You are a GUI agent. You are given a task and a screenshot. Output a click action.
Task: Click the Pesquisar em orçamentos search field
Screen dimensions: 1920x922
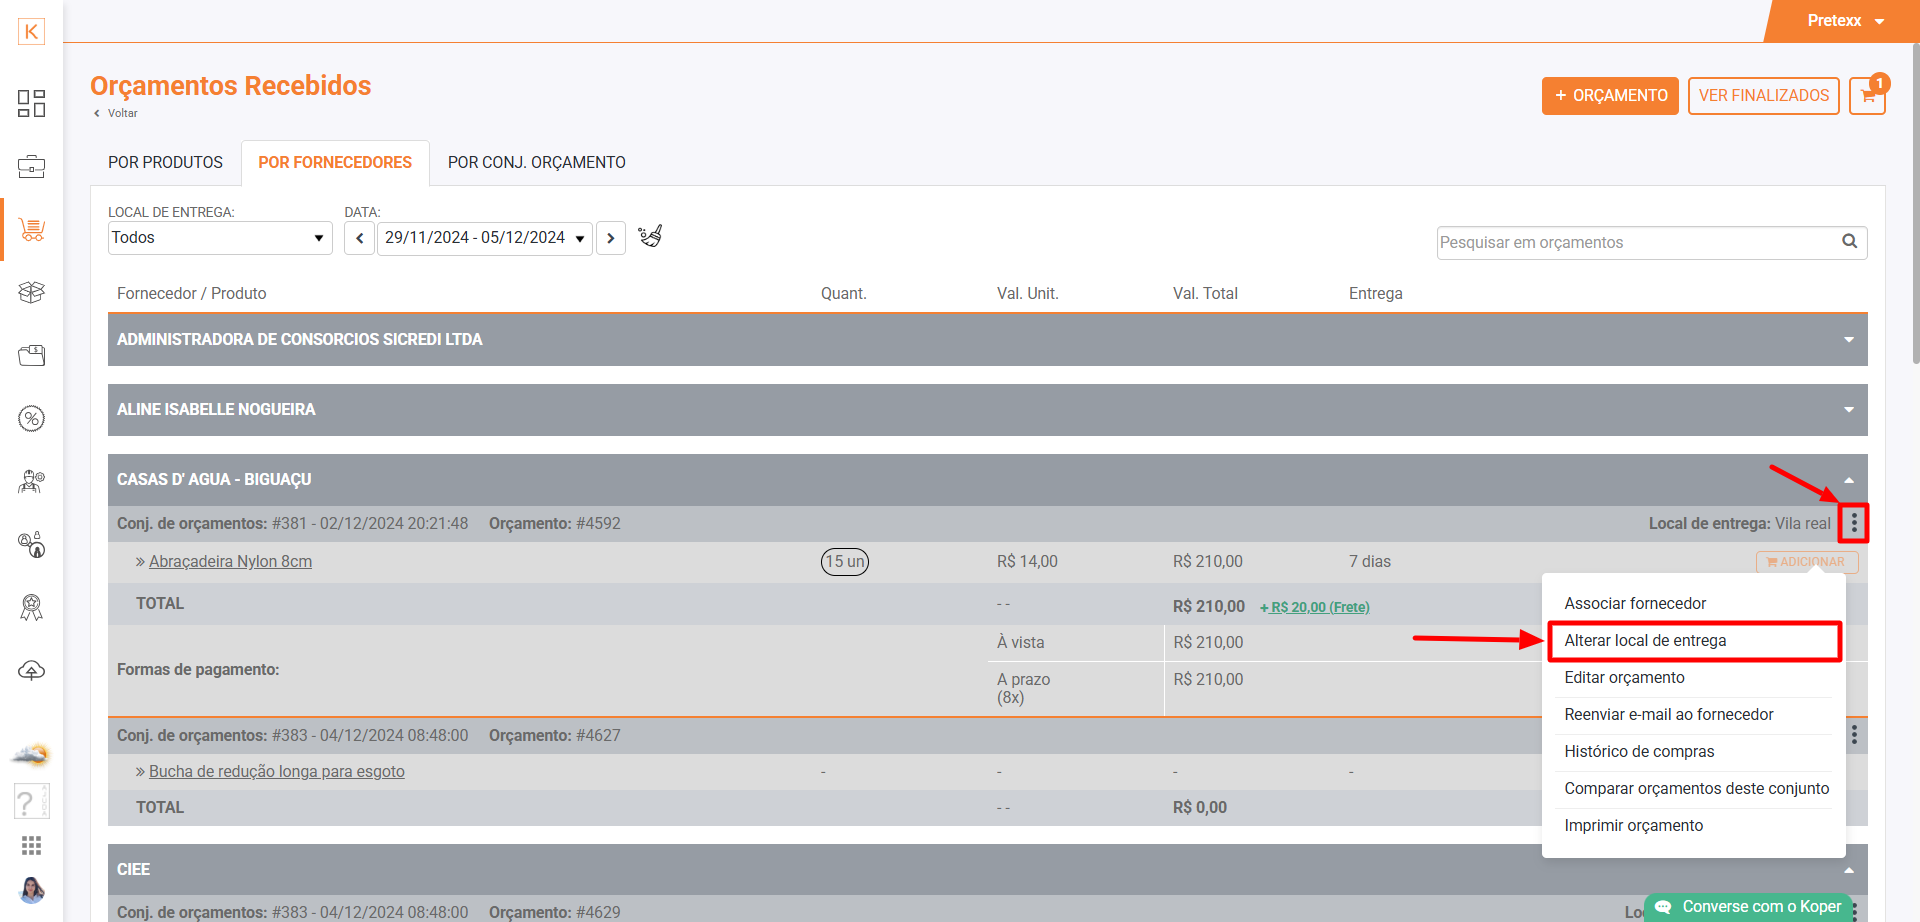1635,243
